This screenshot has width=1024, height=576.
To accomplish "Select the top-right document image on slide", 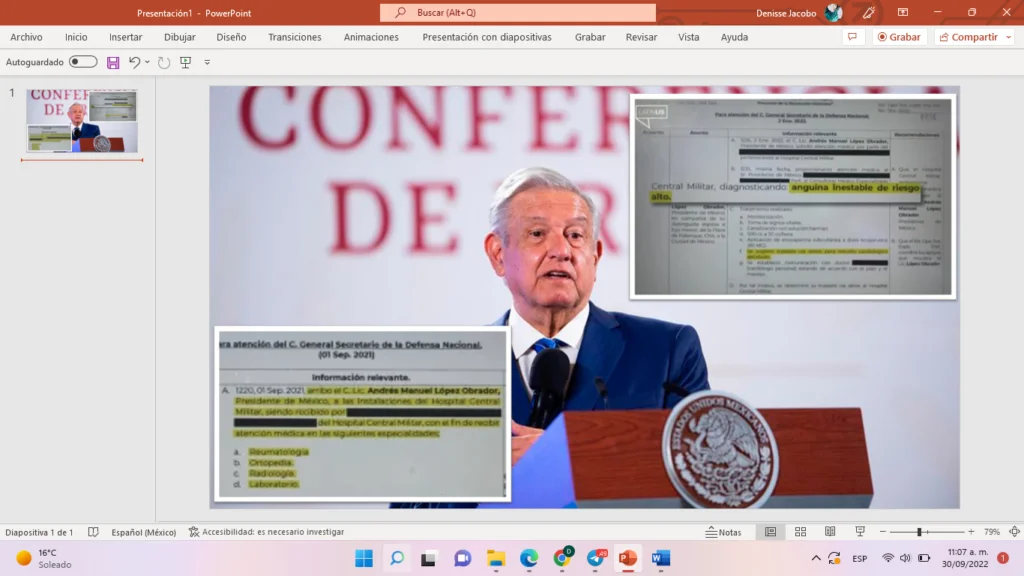I will point(793,197).
